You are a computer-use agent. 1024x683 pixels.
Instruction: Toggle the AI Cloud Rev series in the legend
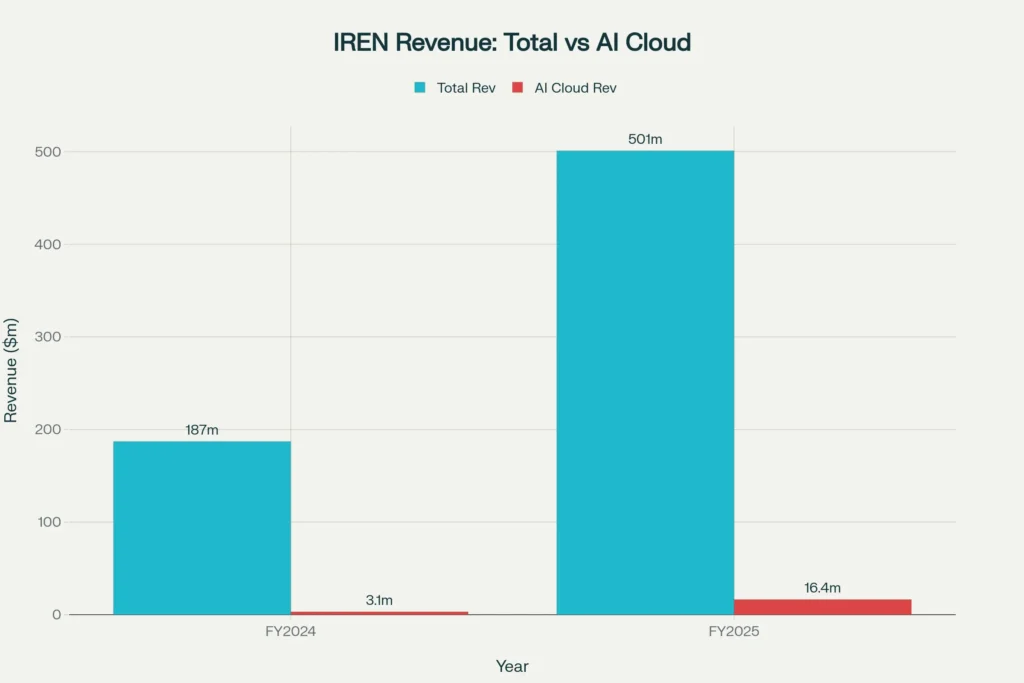tap(575, 88)
